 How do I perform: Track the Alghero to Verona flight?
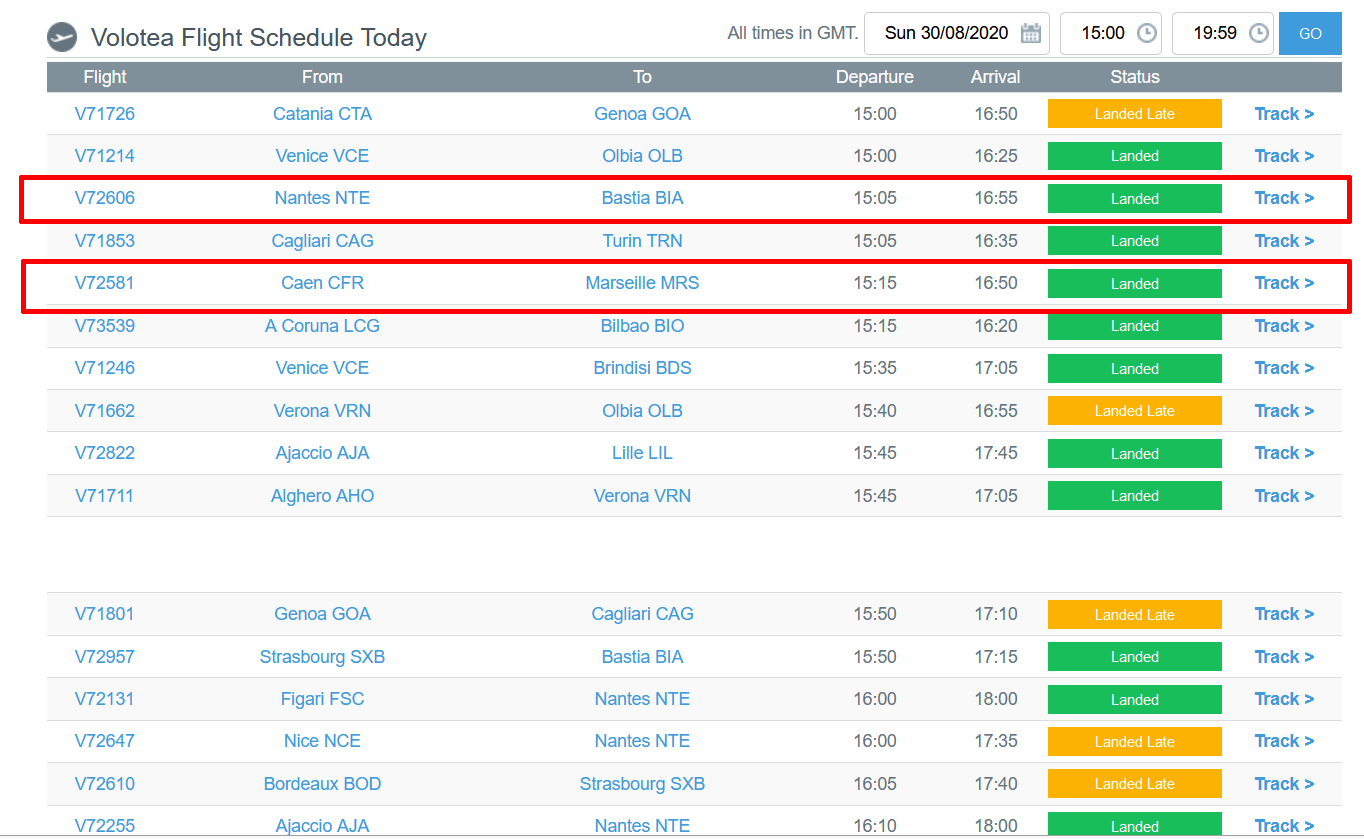point(1284,496)
